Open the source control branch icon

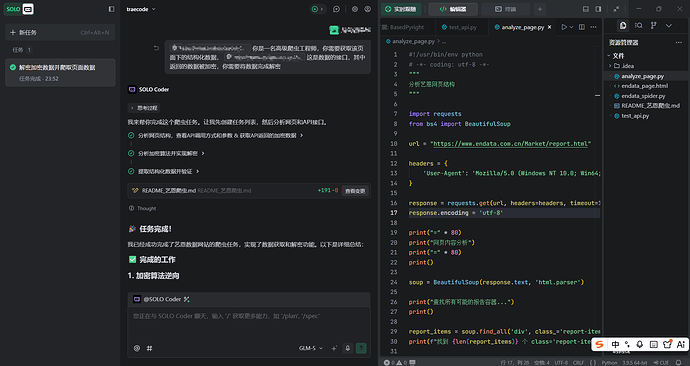[x=653, y=26]
